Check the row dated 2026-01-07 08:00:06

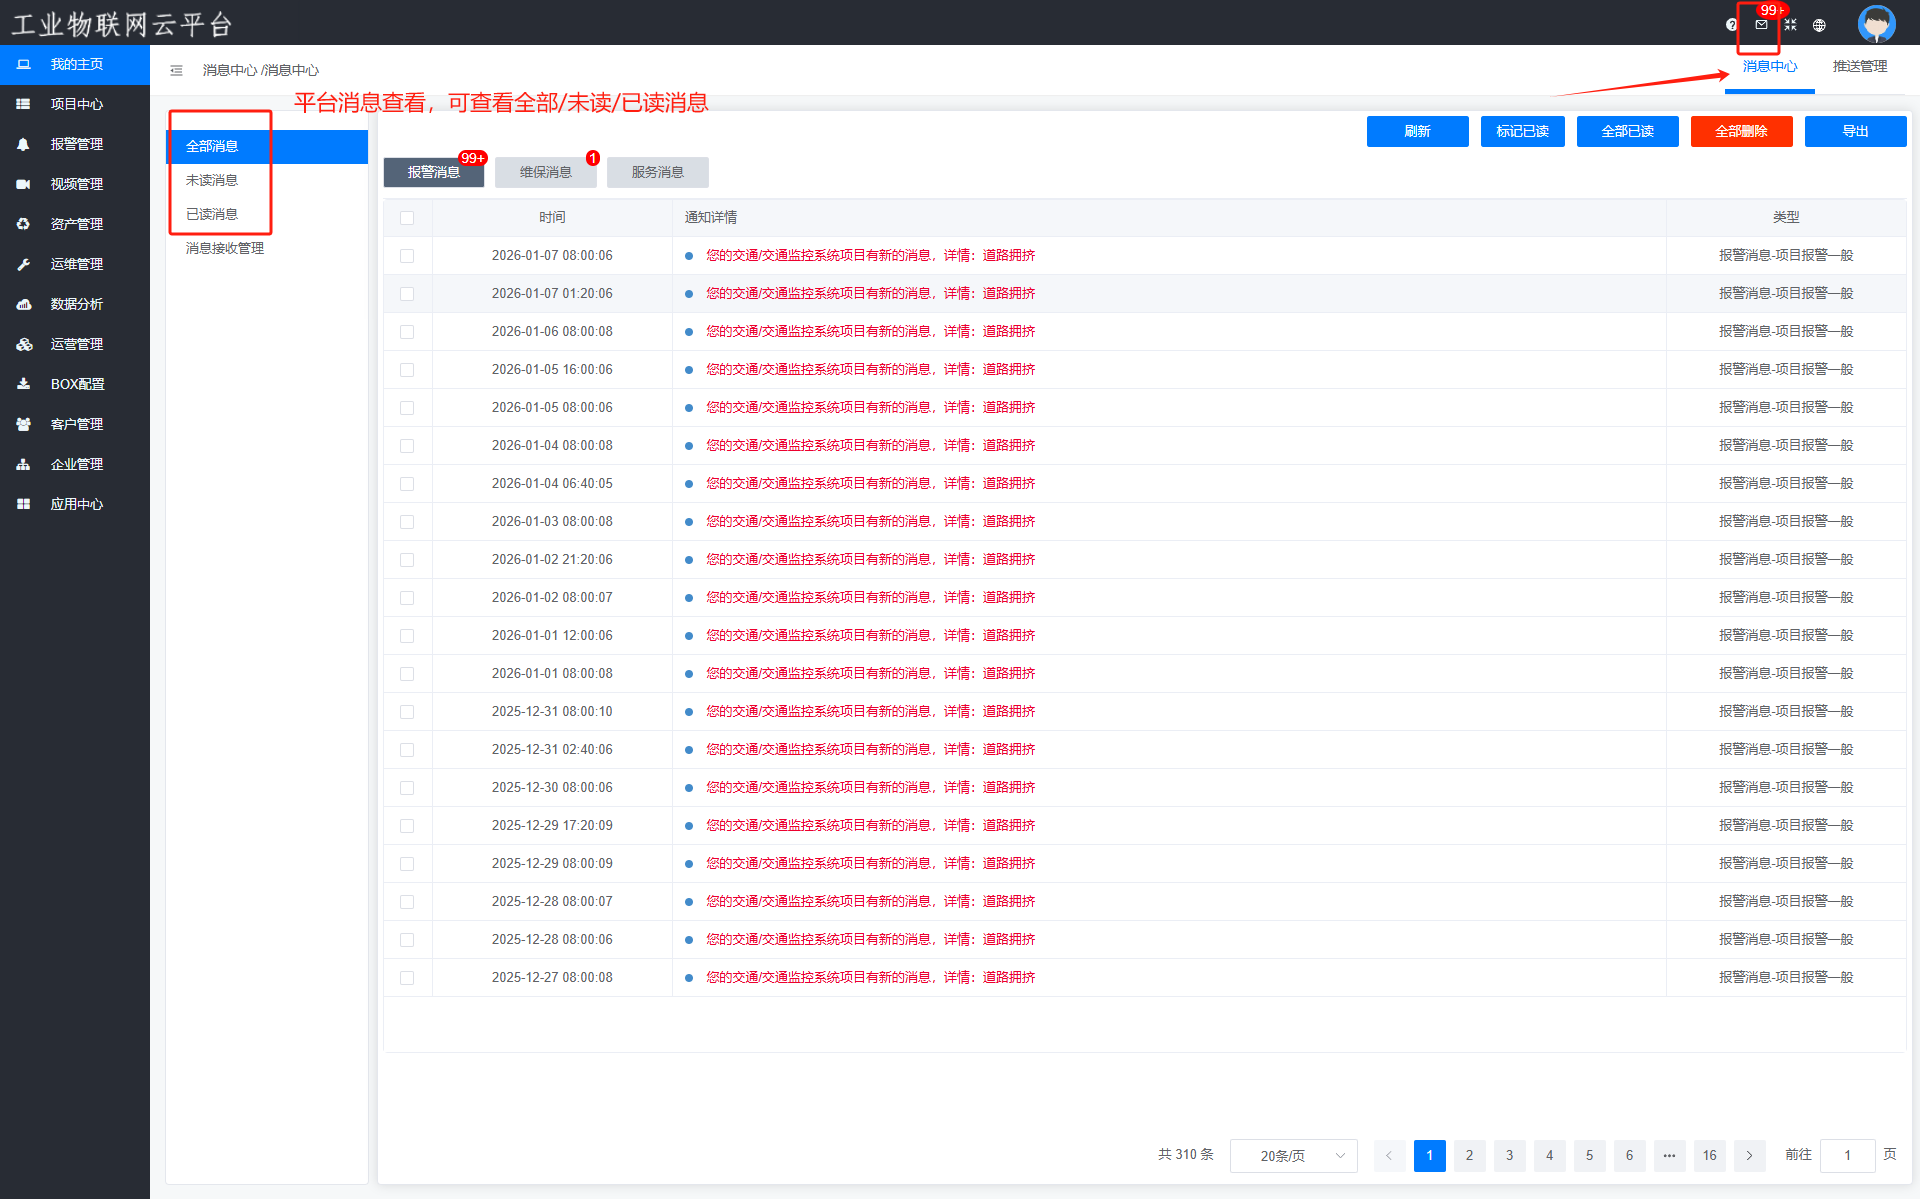tap(407, 256)
